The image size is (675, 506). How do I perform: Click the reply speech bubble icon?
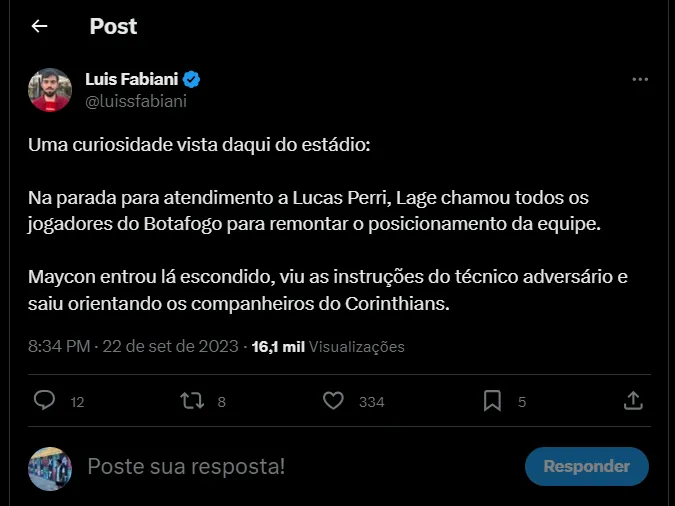tap(44, 401)
